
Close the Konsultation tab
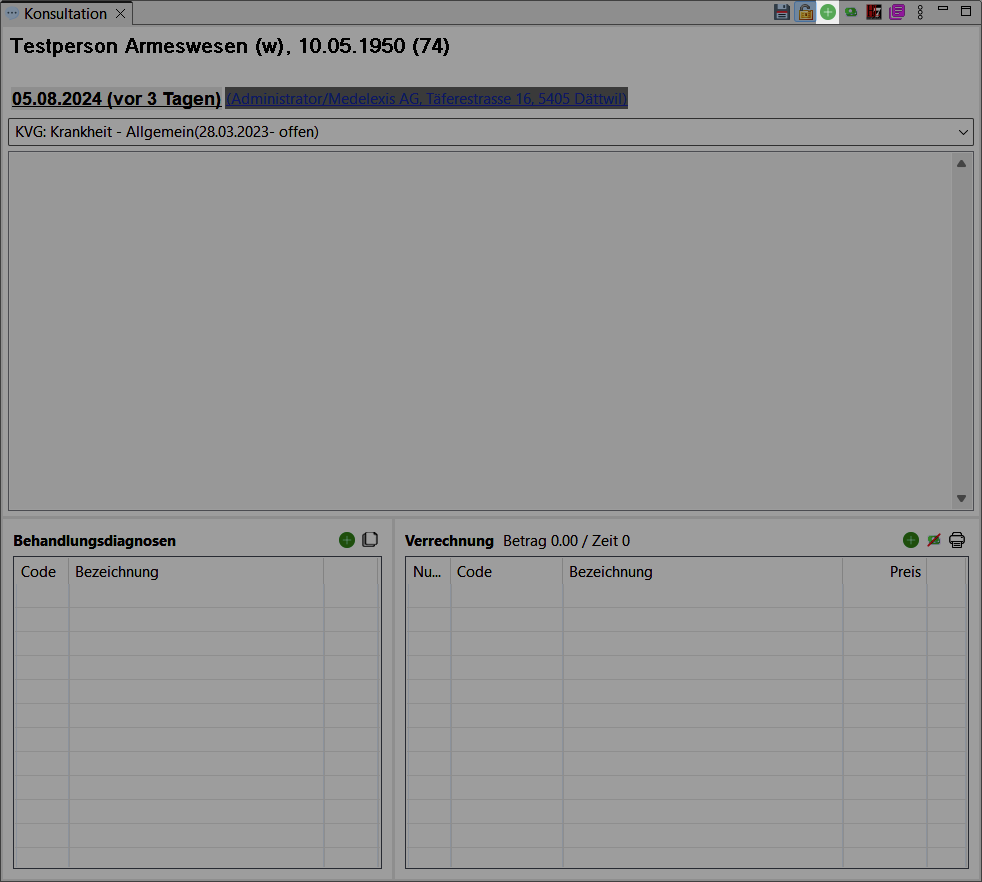click(120, 14)
